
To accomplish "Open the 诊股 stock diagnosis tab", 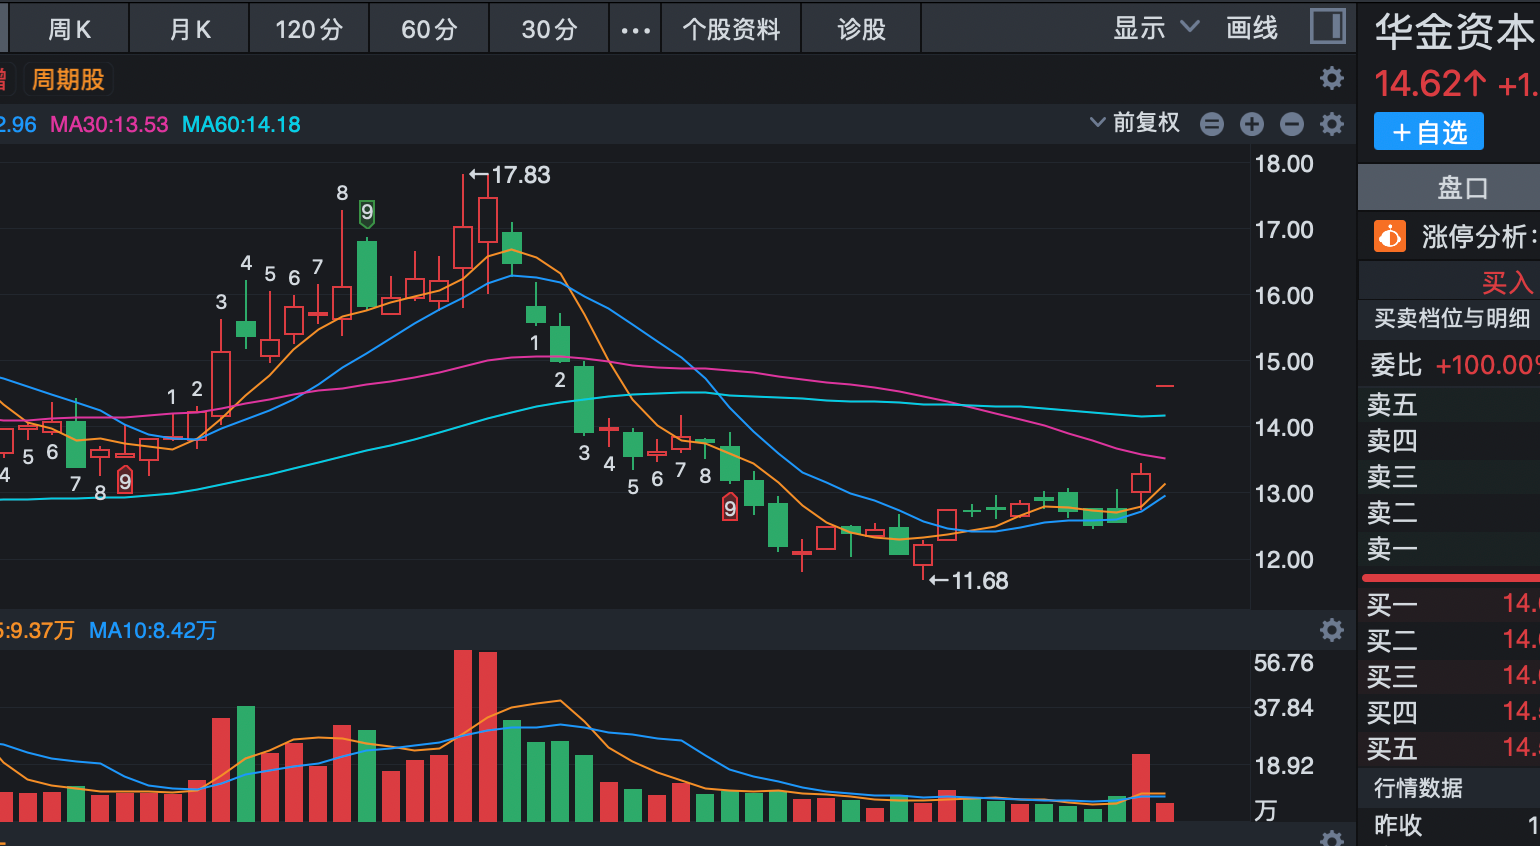I will click(x=861, y=29).
